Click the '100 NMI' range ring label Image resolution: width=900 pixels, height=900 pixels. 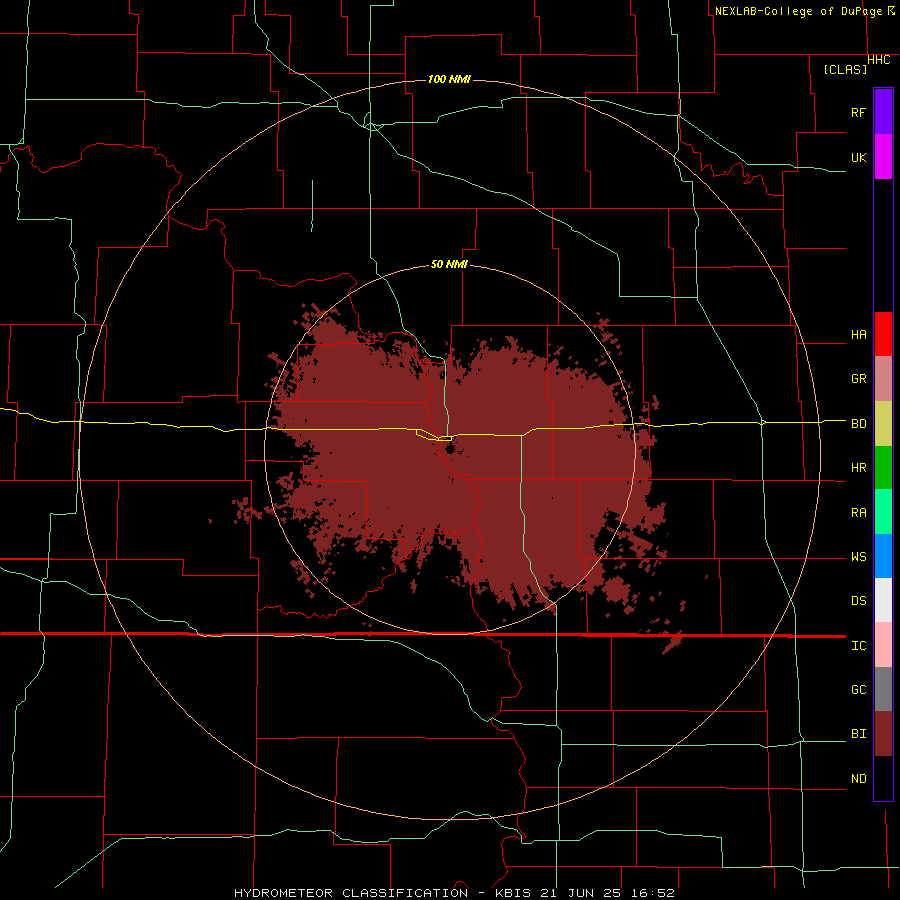[x=449, y=79]
